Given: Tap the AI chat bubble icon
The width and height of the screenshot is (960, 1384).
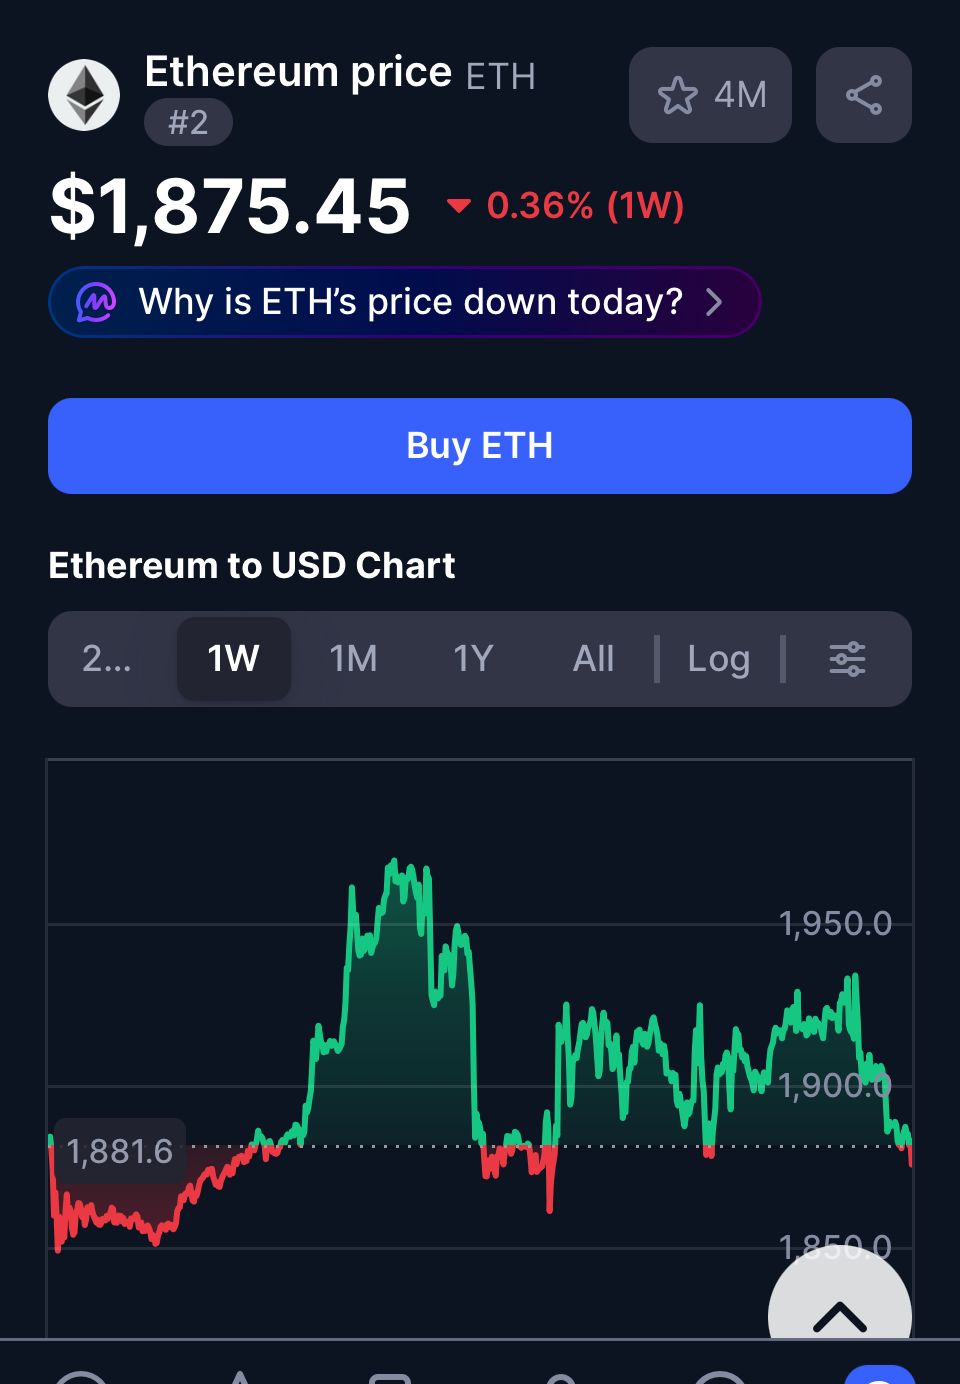Looking at the screenshot, I should tap(96, 302).
